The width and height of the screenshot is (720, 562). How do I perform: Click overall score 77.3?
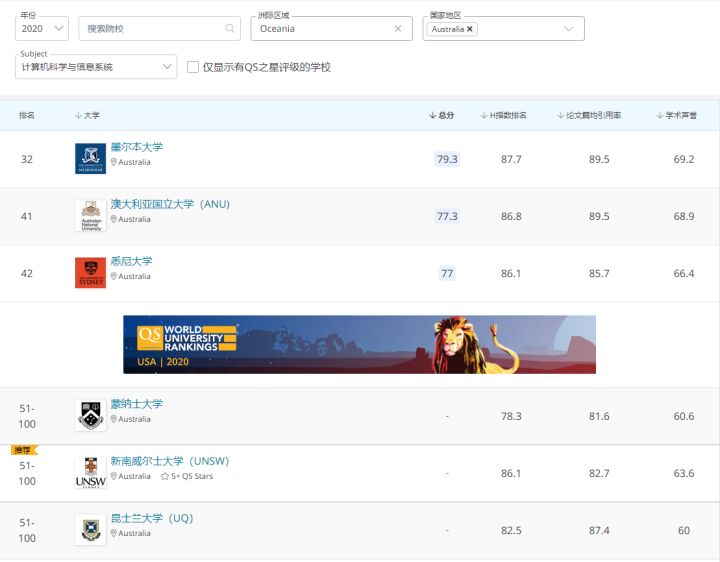pos(447,216)
